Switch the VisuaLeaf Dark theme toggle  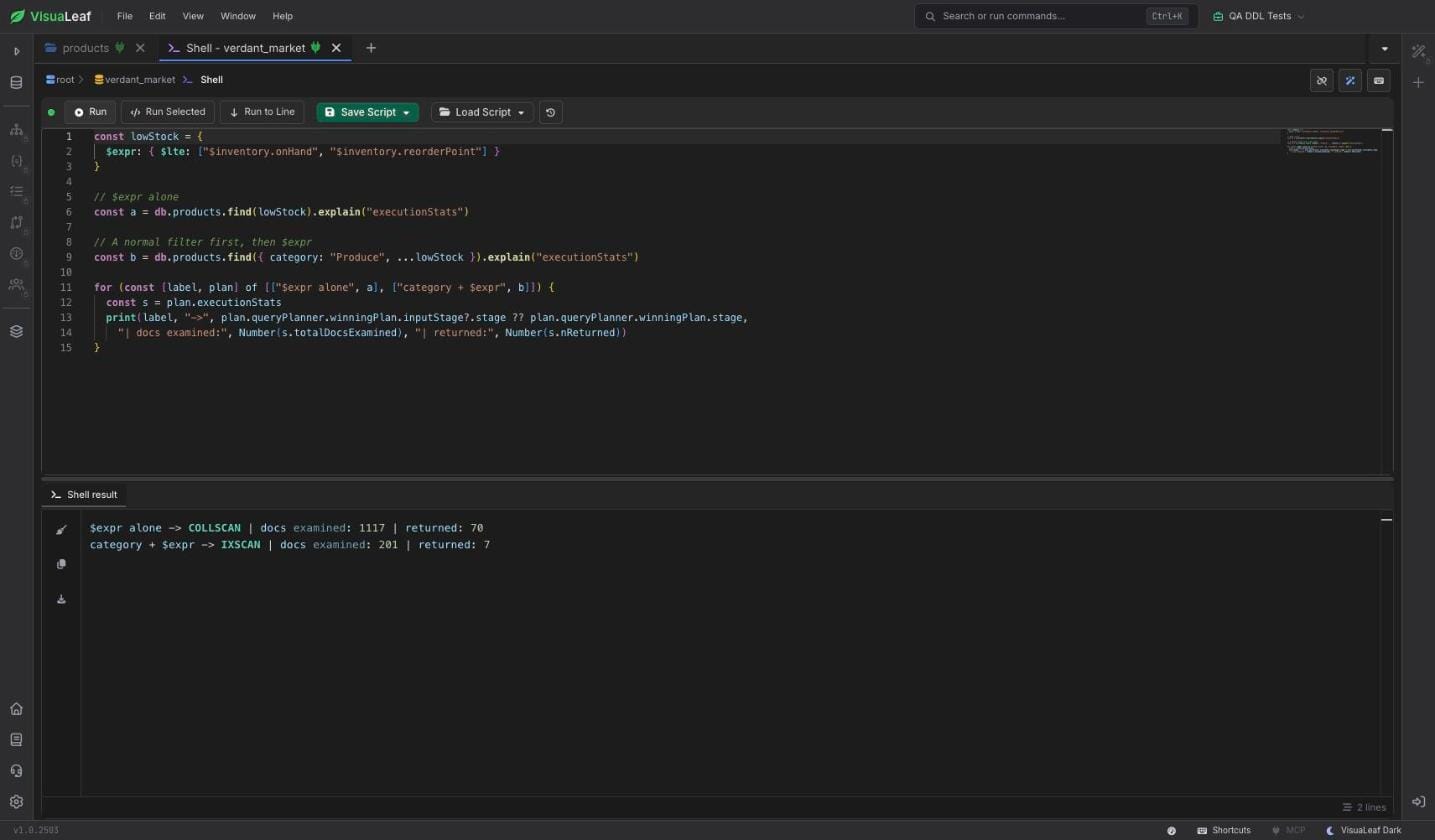(x=1363, y=831)
